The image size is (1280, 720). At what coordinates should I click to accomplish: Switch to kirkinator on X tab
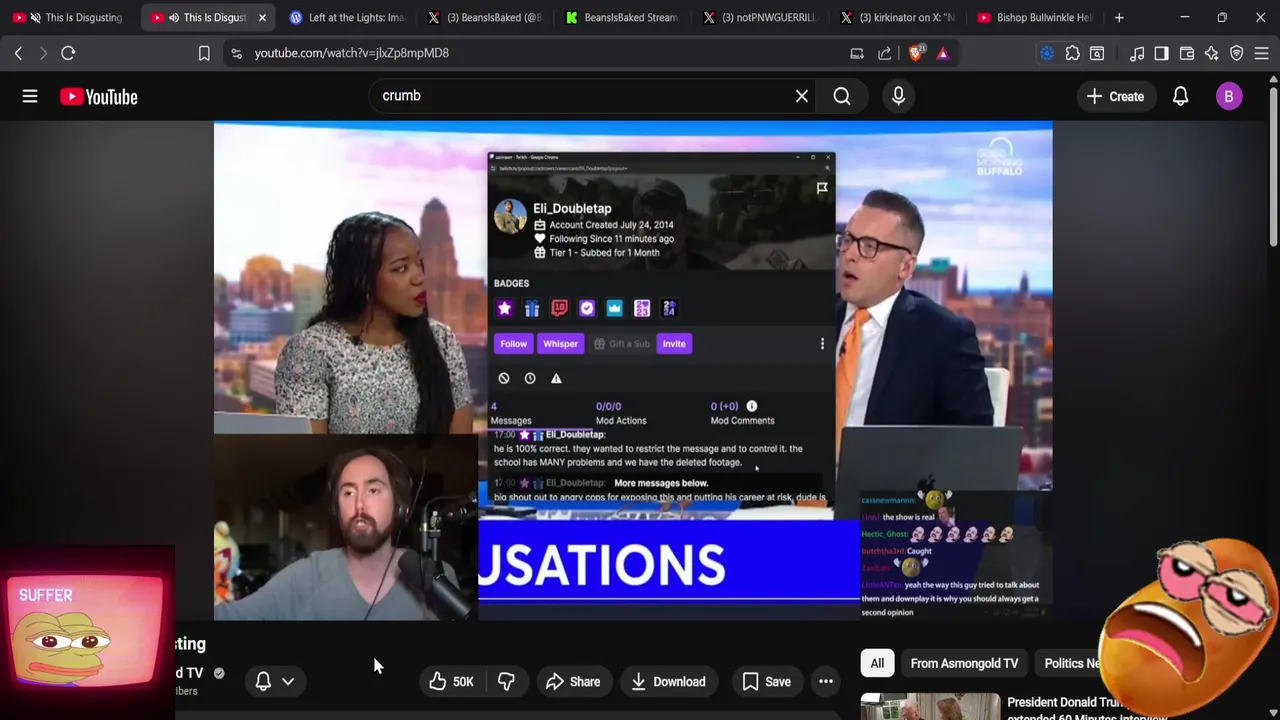pyautogui.click(x=898, y=17)
